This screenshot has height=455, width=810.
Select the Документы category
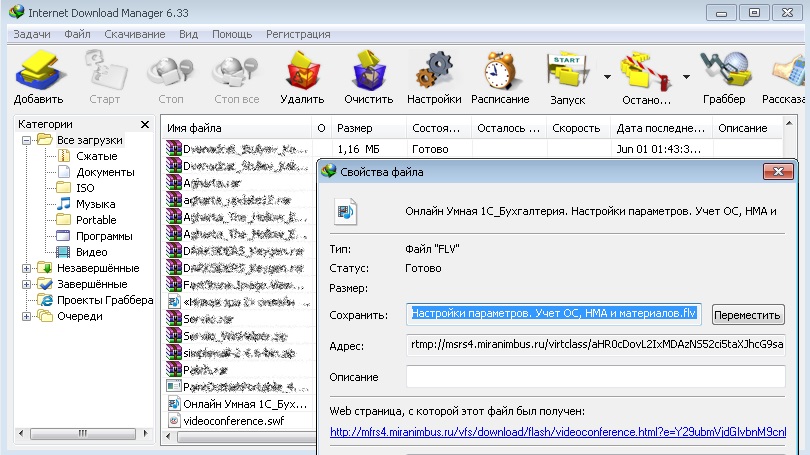[105, 172]
